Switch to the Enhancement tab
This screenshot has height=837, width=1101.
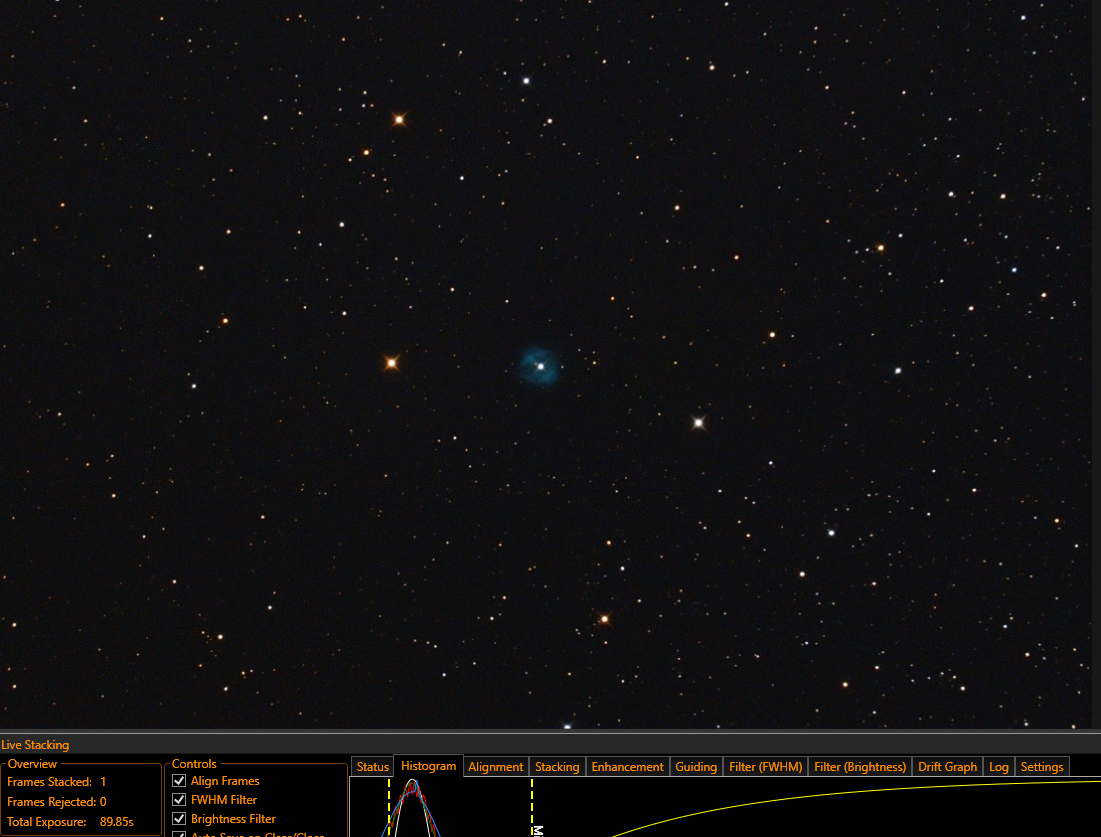627,767
